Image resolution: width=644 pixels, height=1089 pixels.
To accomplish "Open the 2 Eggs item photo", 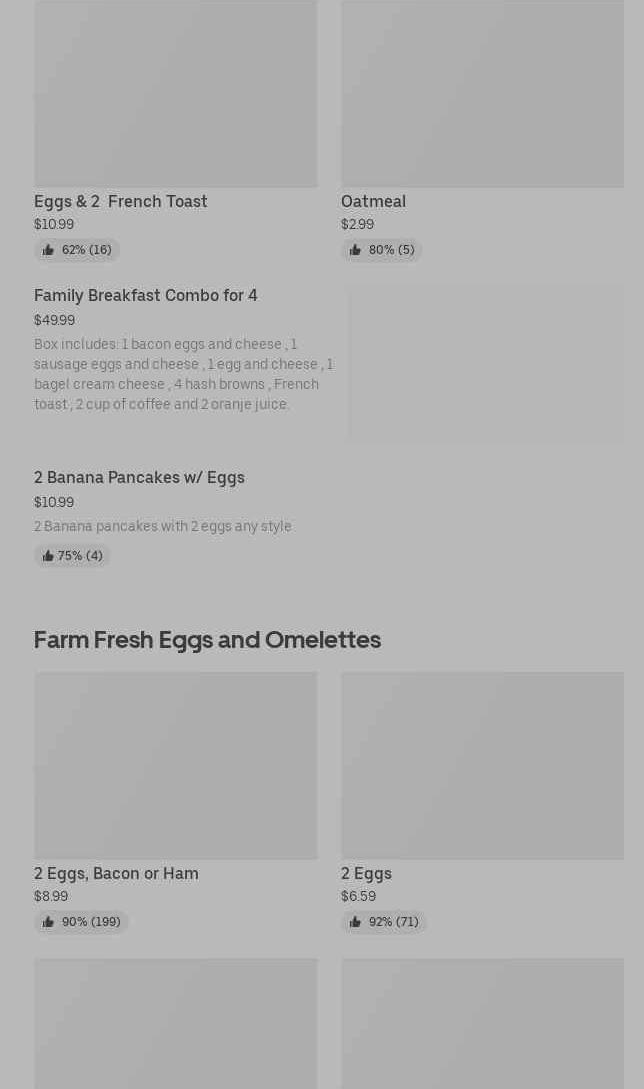I will [482, 765].
